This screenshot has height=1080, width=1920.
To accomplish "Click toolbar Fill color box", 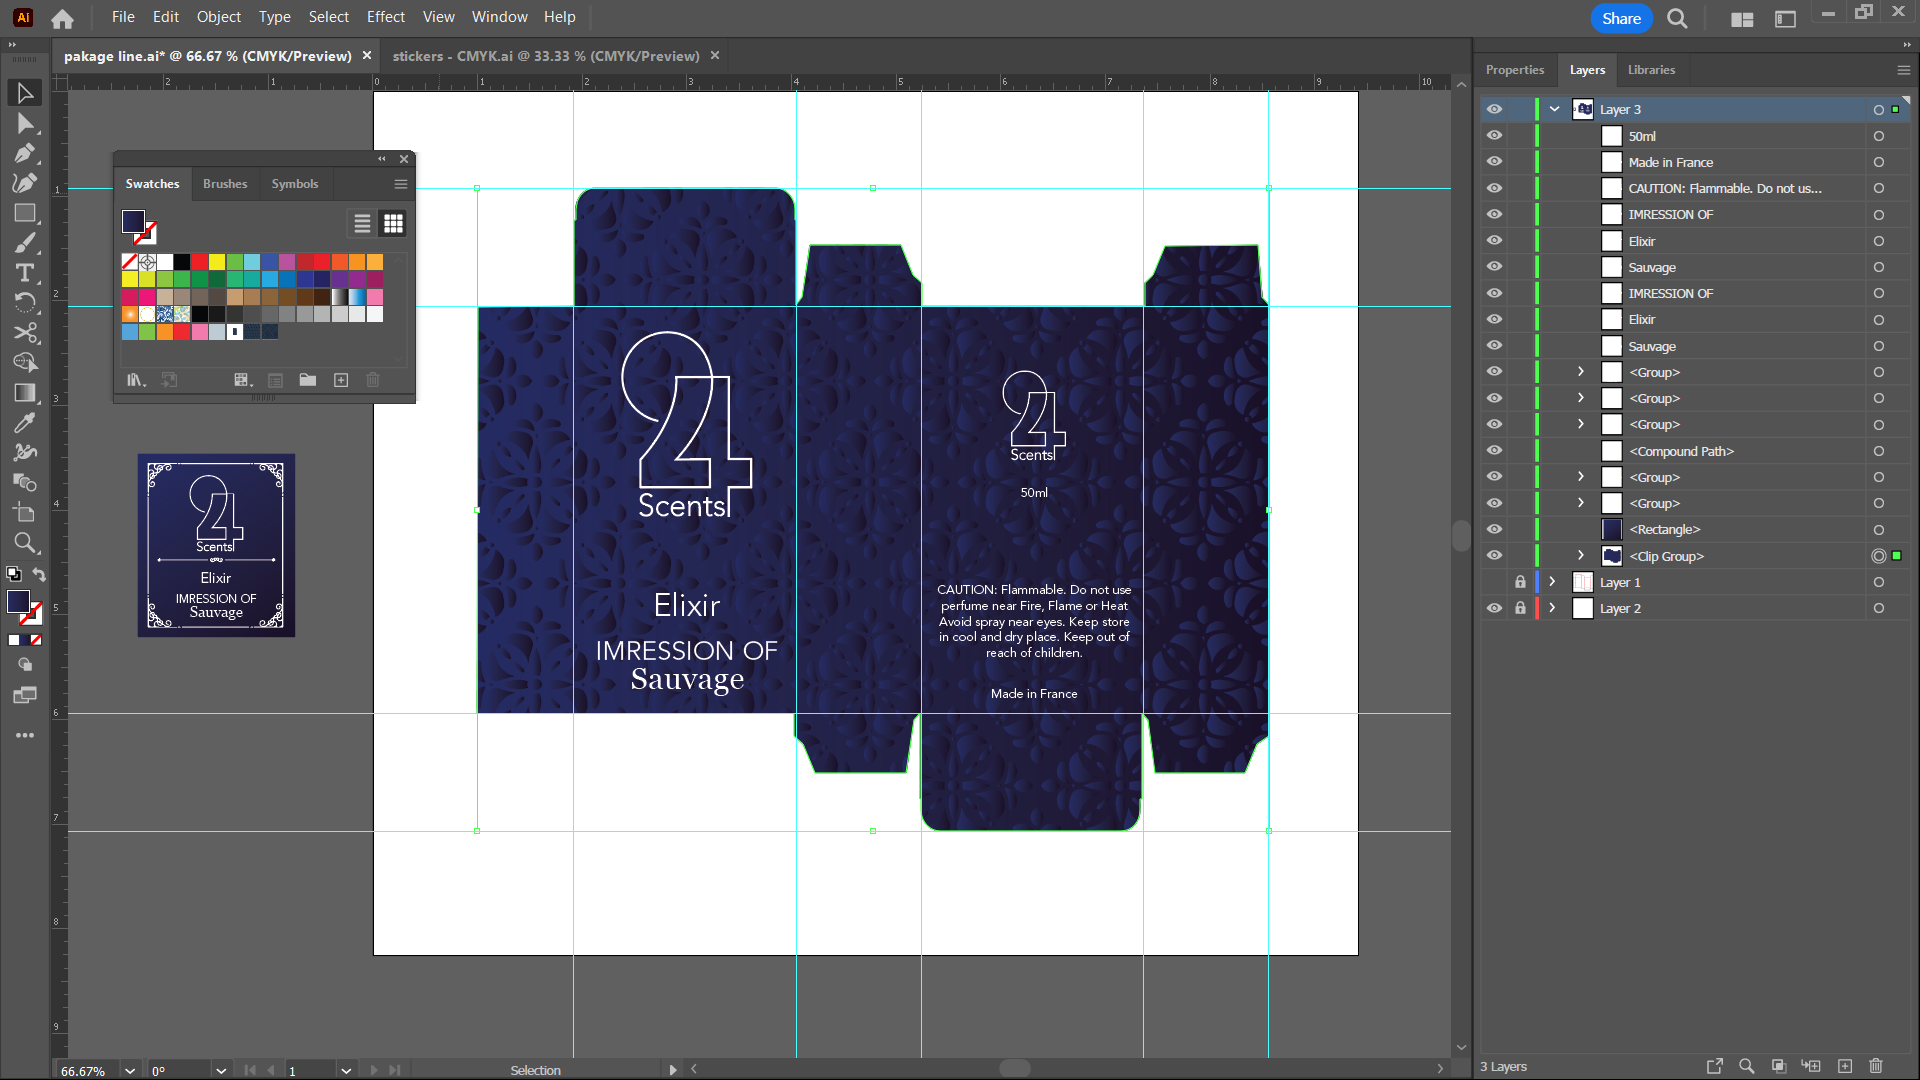I will [x=18, y=601].
